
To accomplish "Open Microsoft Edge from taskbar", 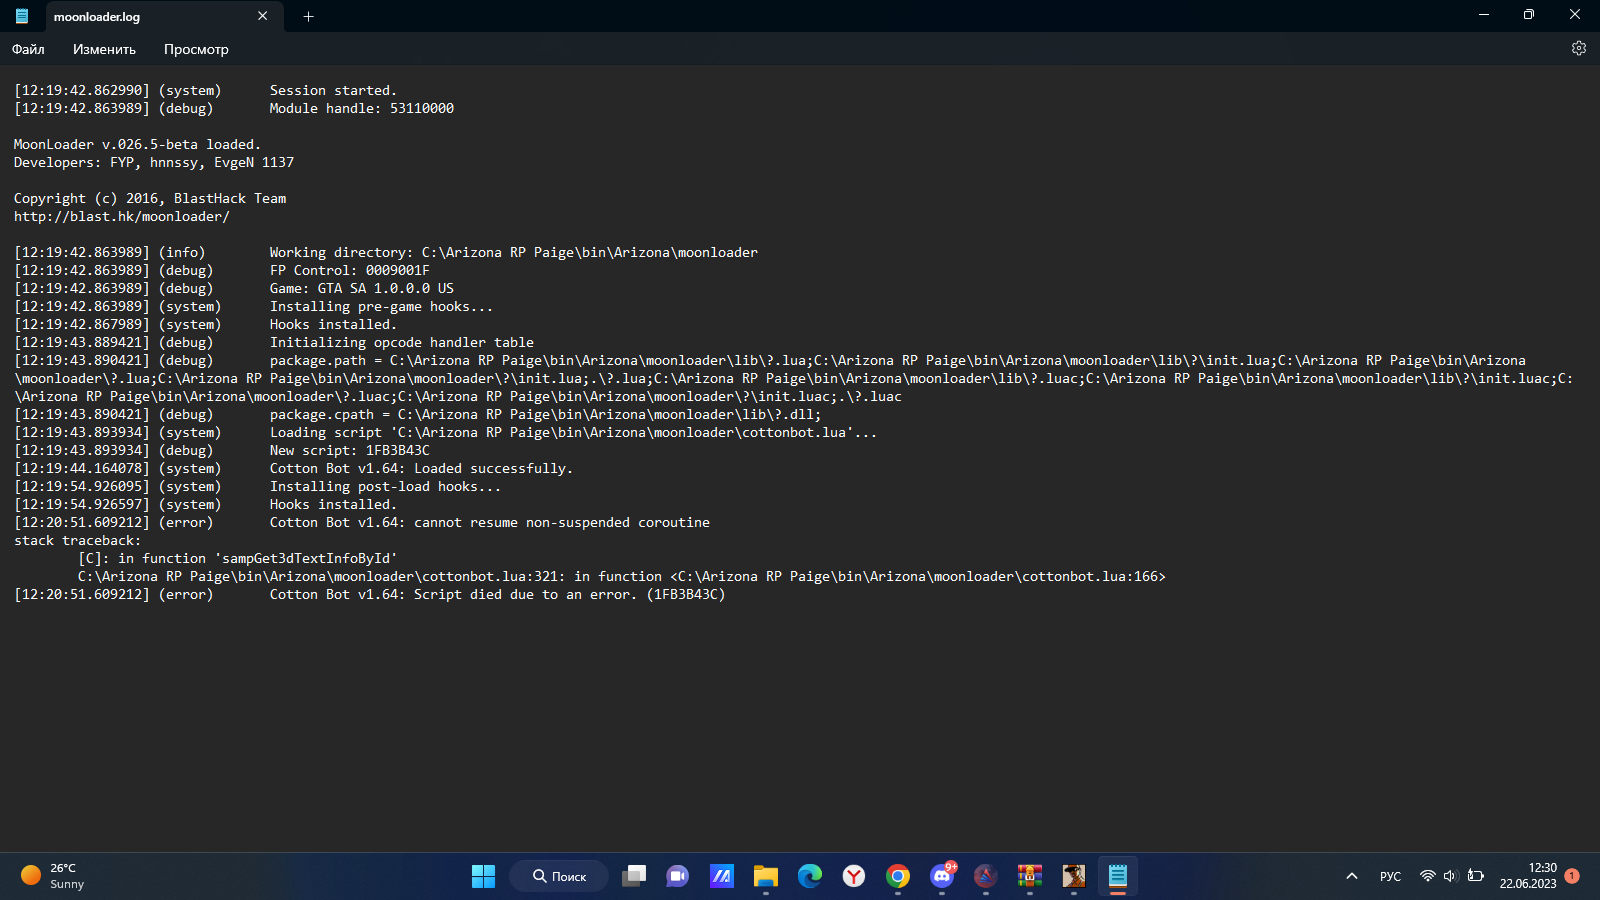I will 810,876.
